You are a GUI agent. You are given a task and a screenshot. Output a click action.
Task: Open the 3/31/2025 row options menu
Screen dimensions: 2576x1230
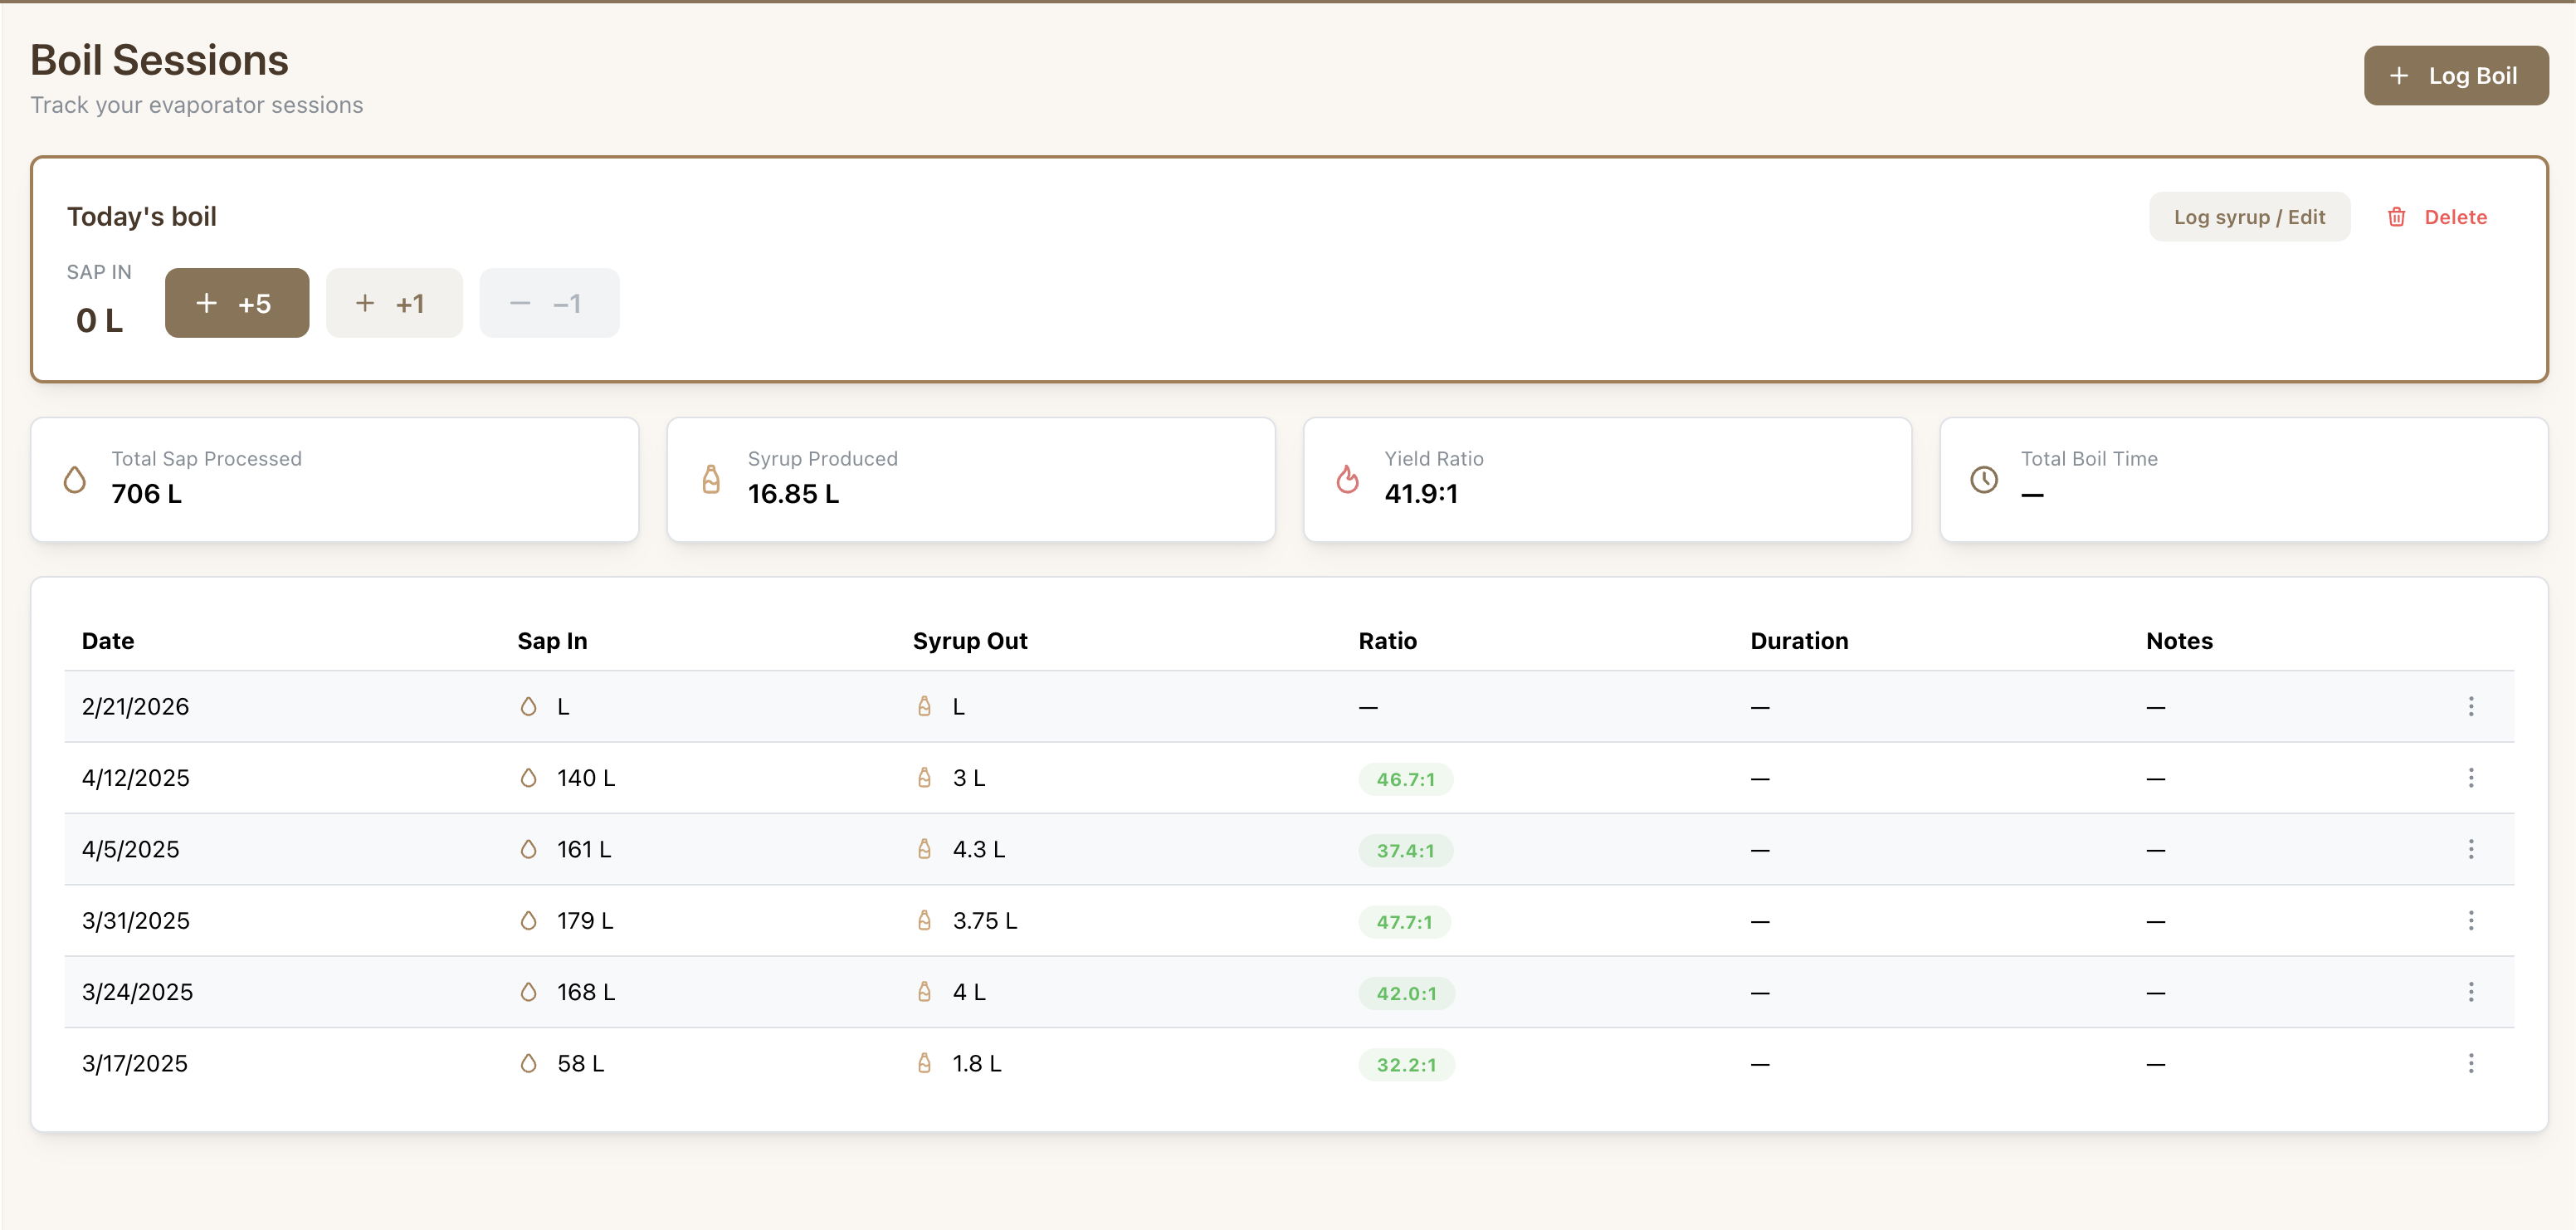[2470, 920]
